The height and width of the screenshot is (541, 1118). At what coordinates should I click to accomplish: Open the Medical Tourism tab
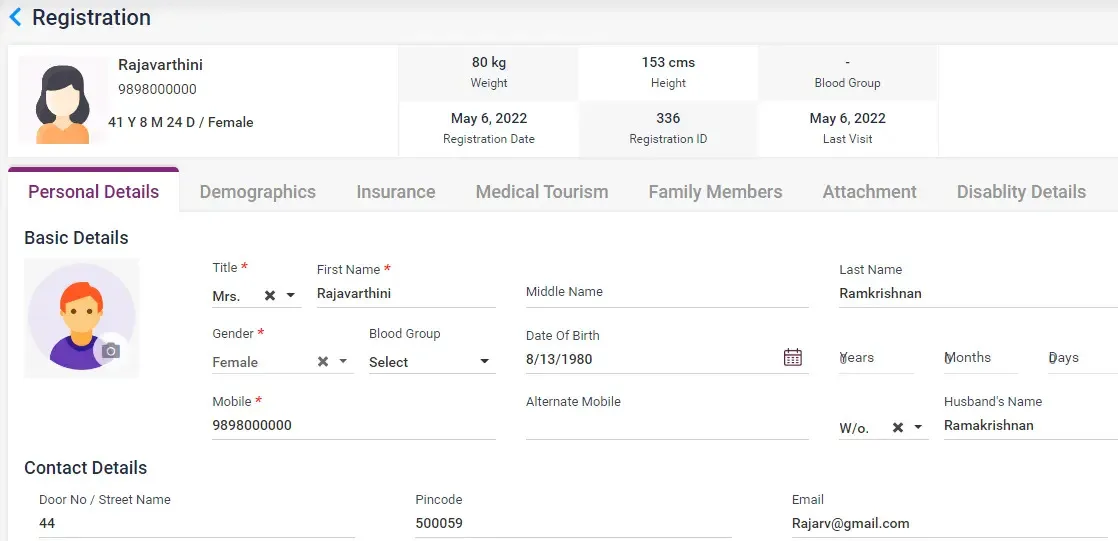541,192
